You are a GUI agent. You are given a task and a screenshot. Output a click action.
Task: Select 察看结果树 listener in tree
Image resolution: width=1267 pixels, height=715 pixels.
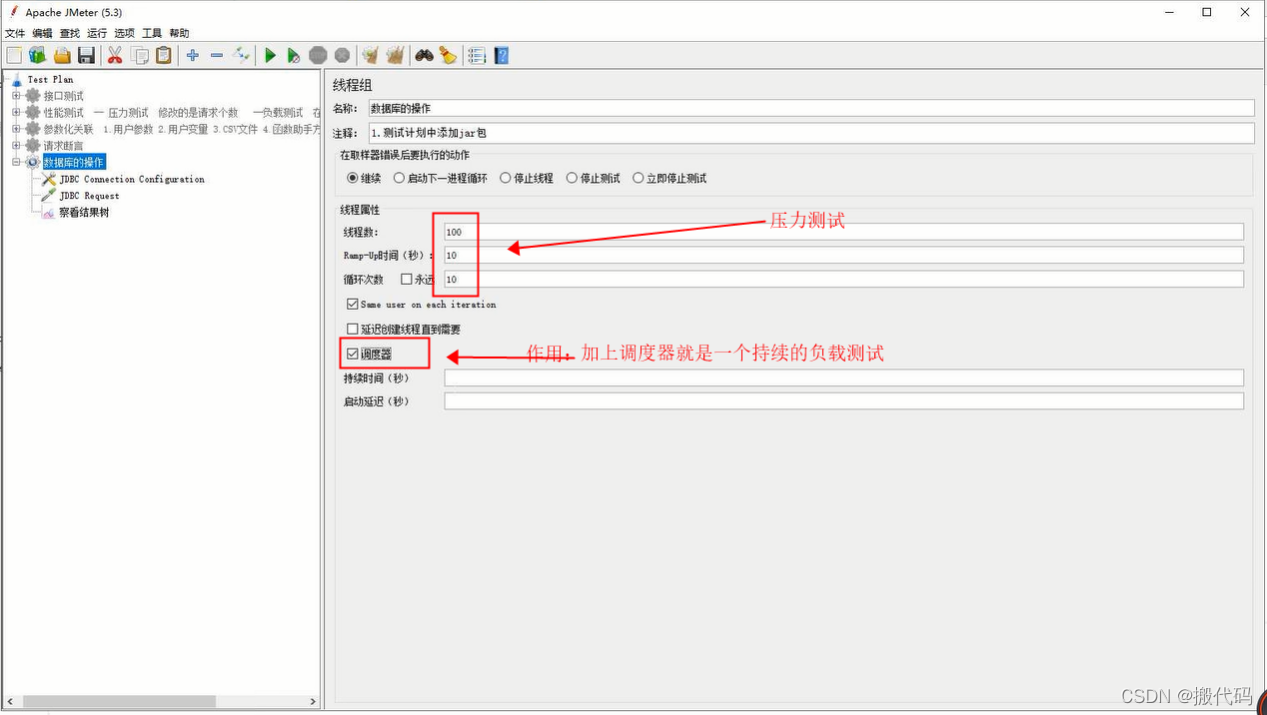pyautogui.click(x=84, y=212)
